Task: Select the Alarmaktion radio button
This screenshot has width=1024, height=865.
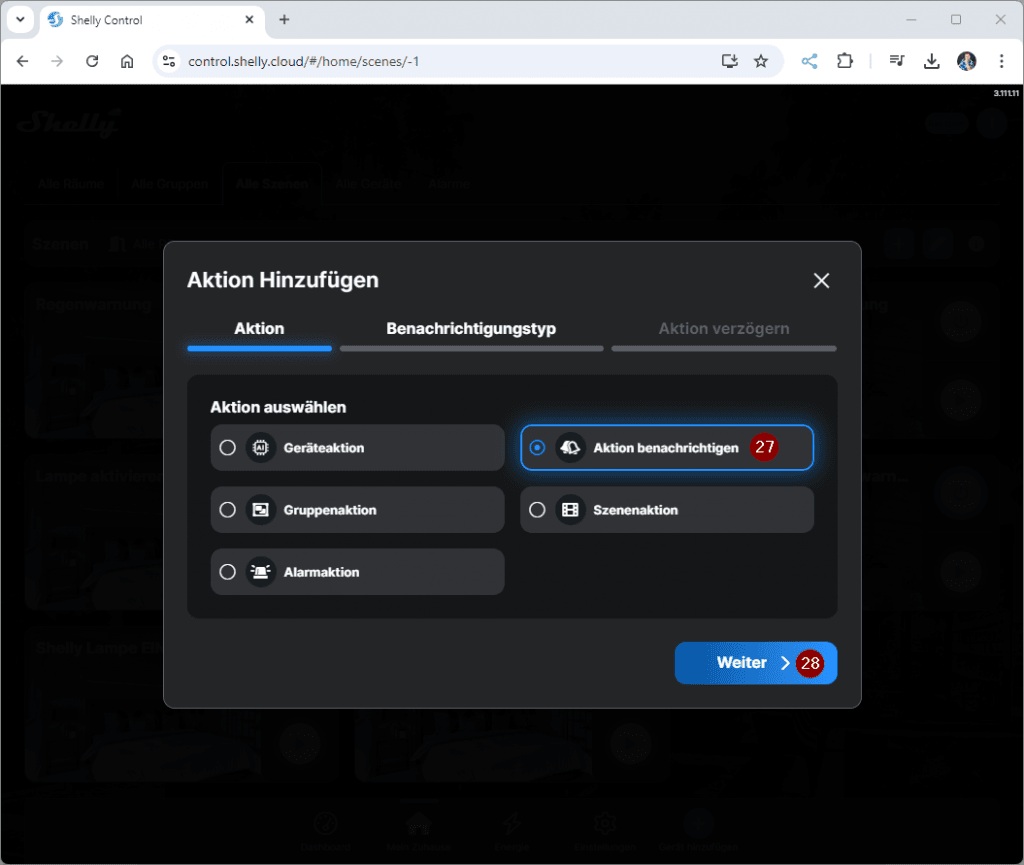Action: click(228, 572)
